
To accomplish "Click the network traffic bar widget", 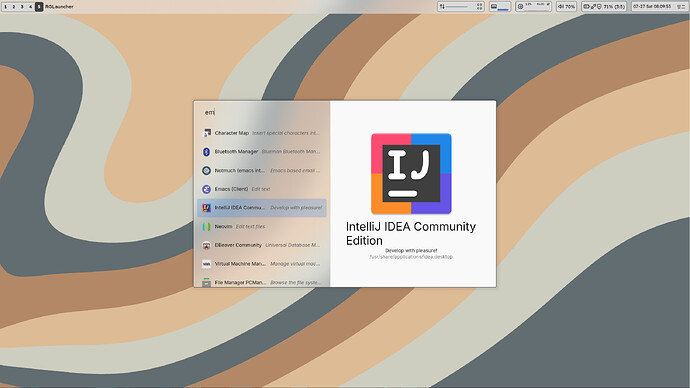I will [461, 7].
